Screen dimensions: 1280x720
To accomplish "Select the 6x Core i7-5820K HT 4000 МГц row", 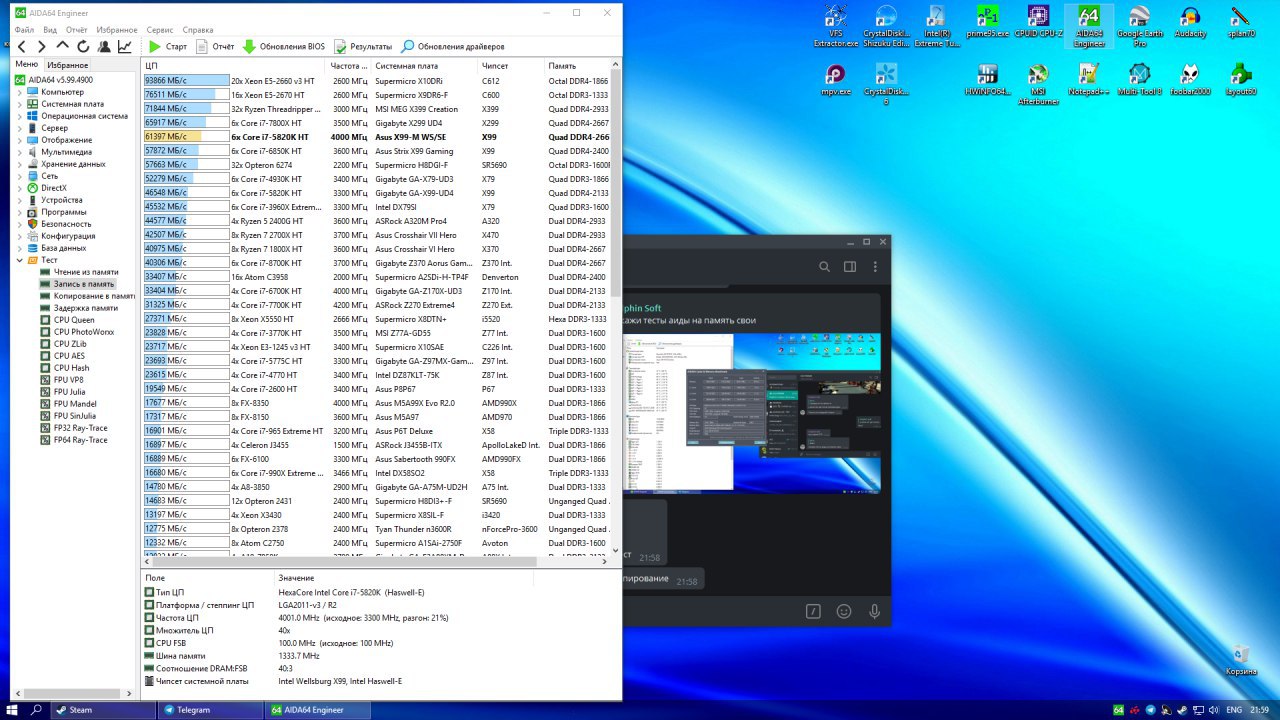I will point(376,137).
